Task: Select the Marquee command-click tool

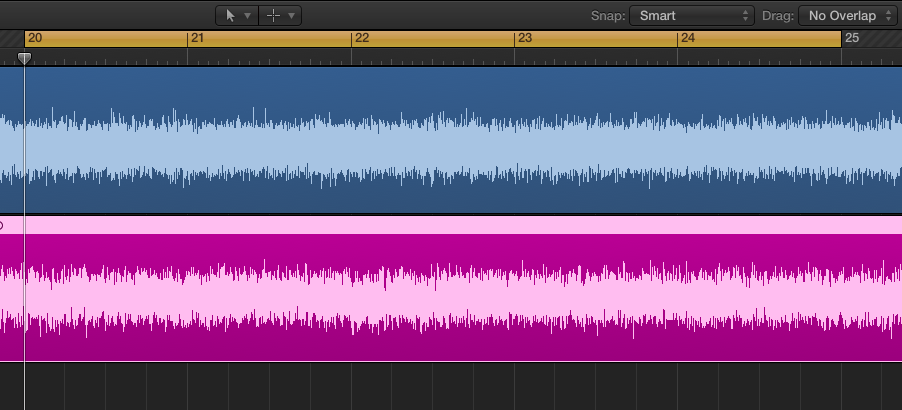Action: (x=274, y=16)
